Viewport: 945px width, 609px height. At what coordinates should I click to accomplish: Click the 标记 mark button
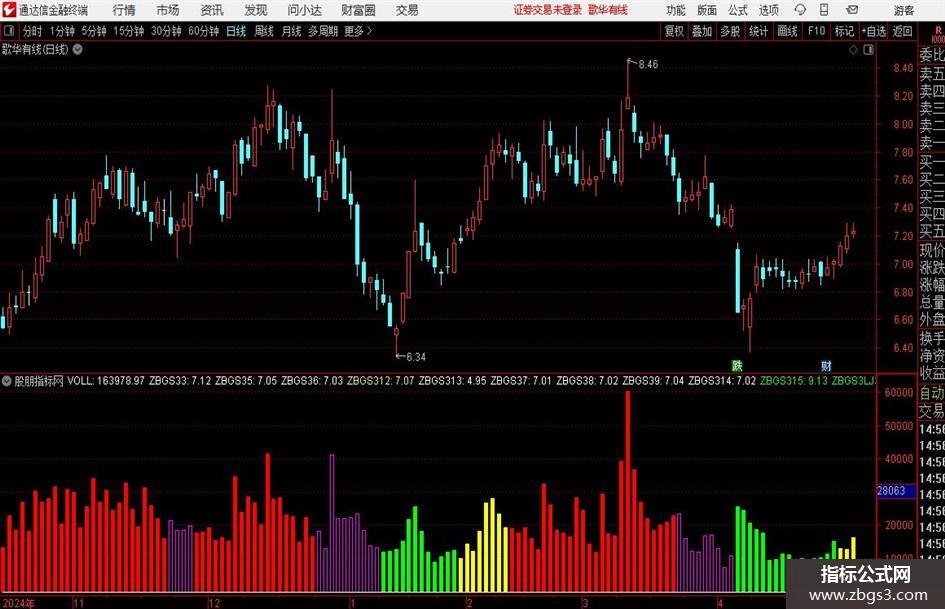(x=844, y=31)
